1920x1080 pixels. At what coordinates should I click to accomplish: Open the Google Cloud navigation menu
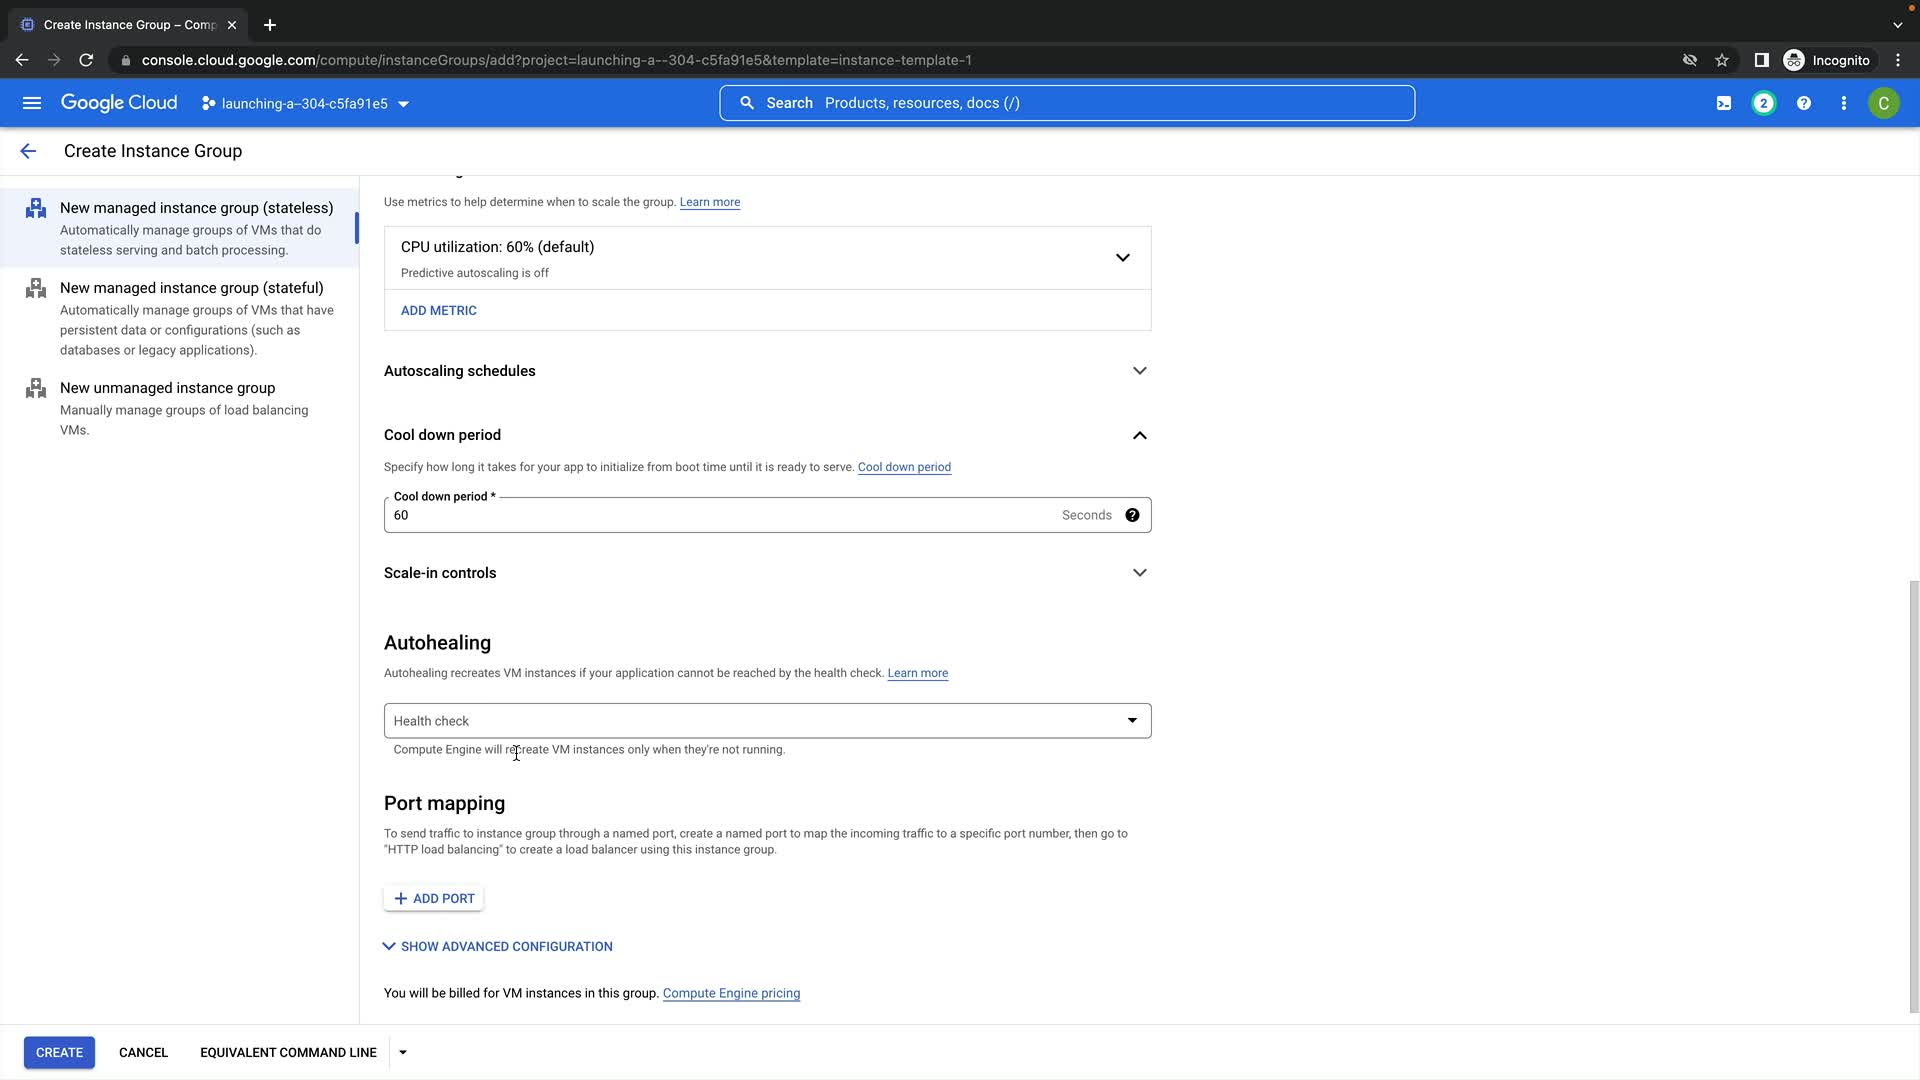pos(32,103)
